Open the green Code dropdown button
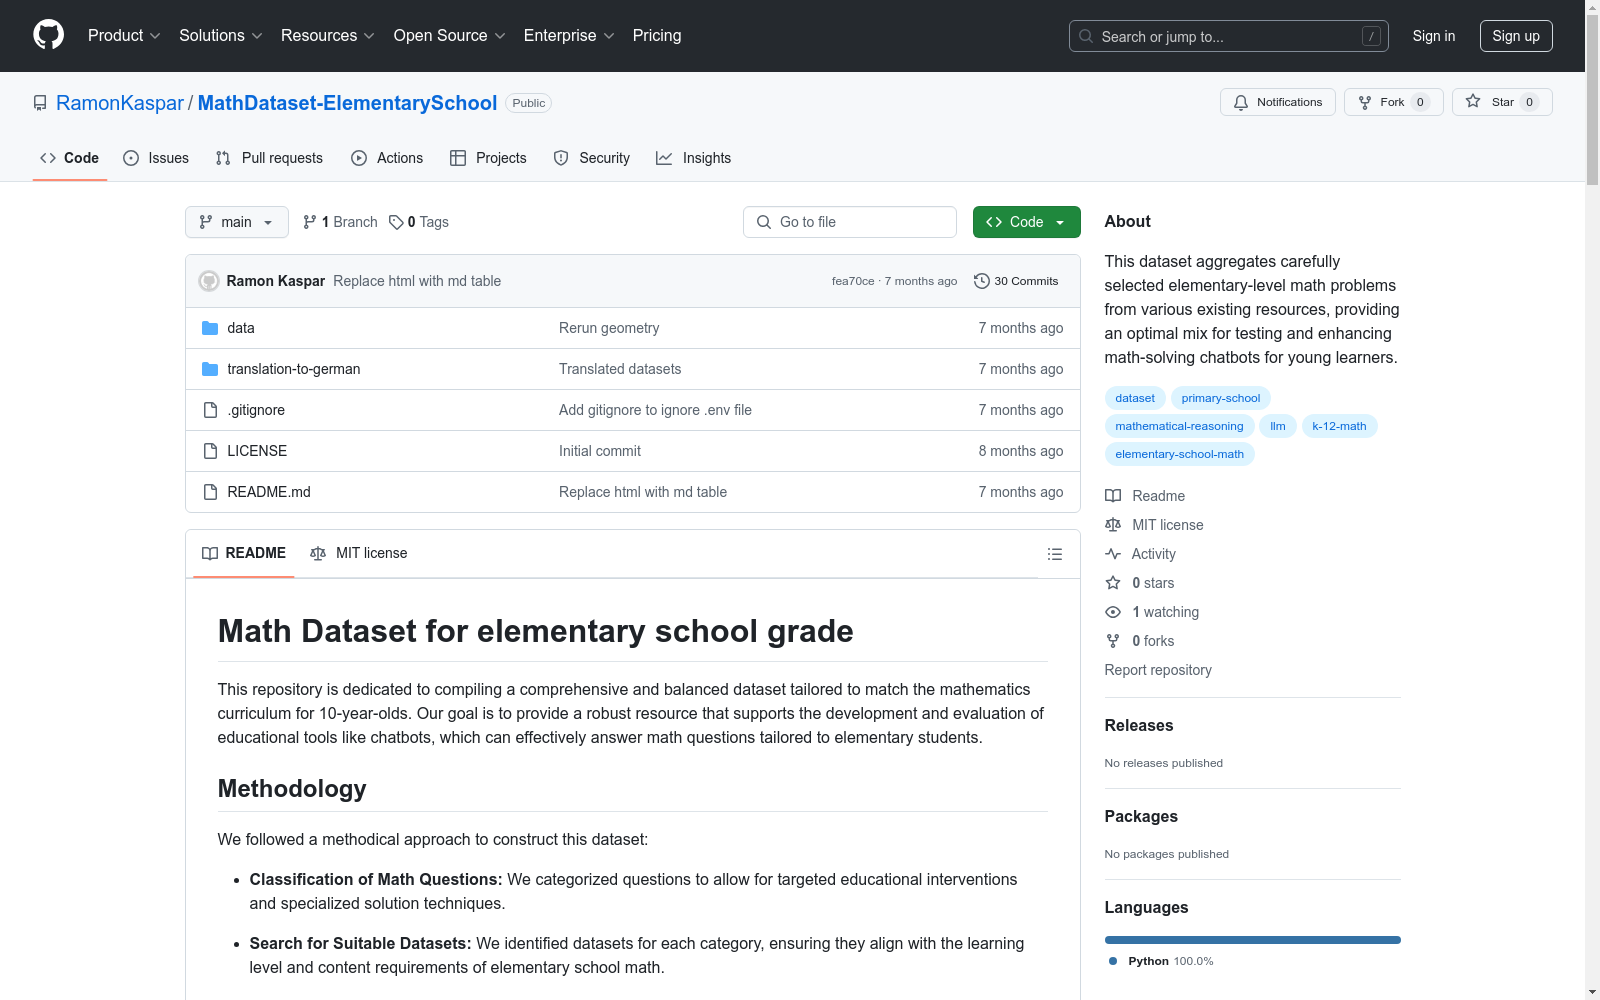Viewport: 1600px width, 1000px height. [1026, 222]
